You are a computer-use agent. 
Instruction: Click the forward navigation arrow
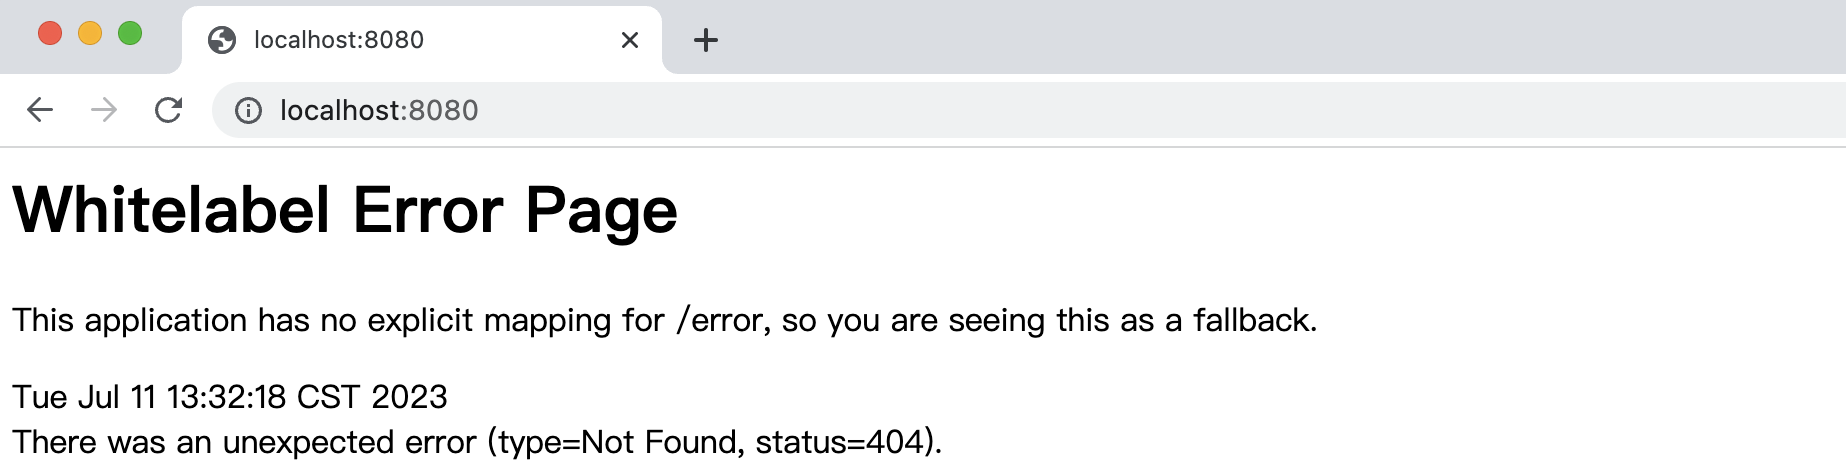click(x=104, y=110)
